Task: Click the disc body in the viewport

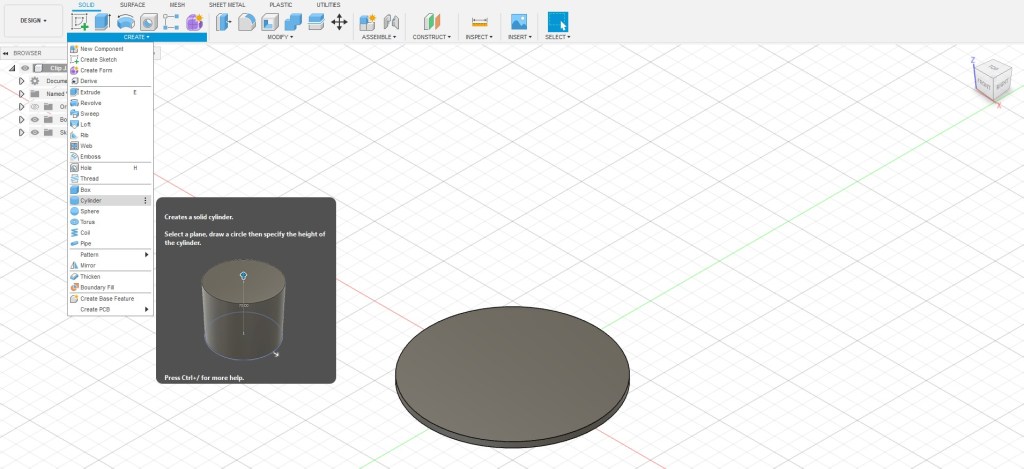Action: tap(512, 375)
